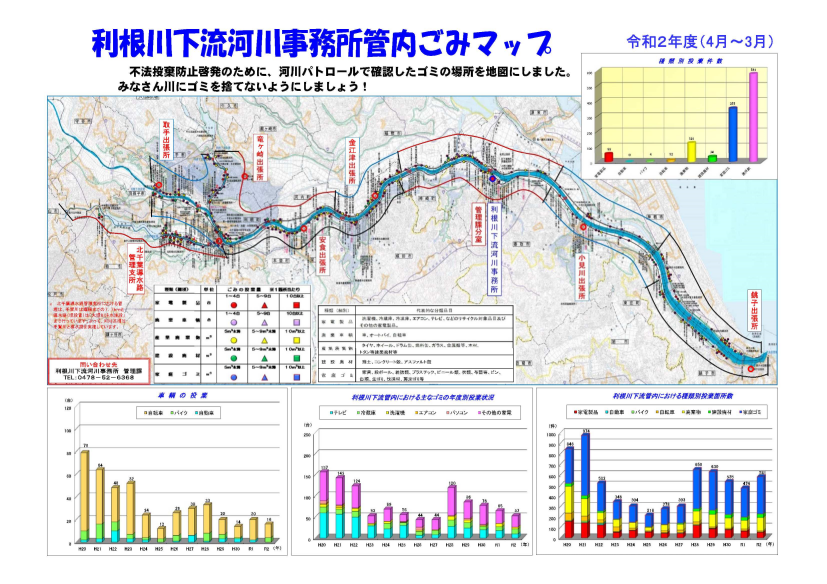Image resolution: width=827 pixels, height=584 pixels.
Task: Select the purple triangle 廃棄車輌 legend symbol
Action: [265, 322]
